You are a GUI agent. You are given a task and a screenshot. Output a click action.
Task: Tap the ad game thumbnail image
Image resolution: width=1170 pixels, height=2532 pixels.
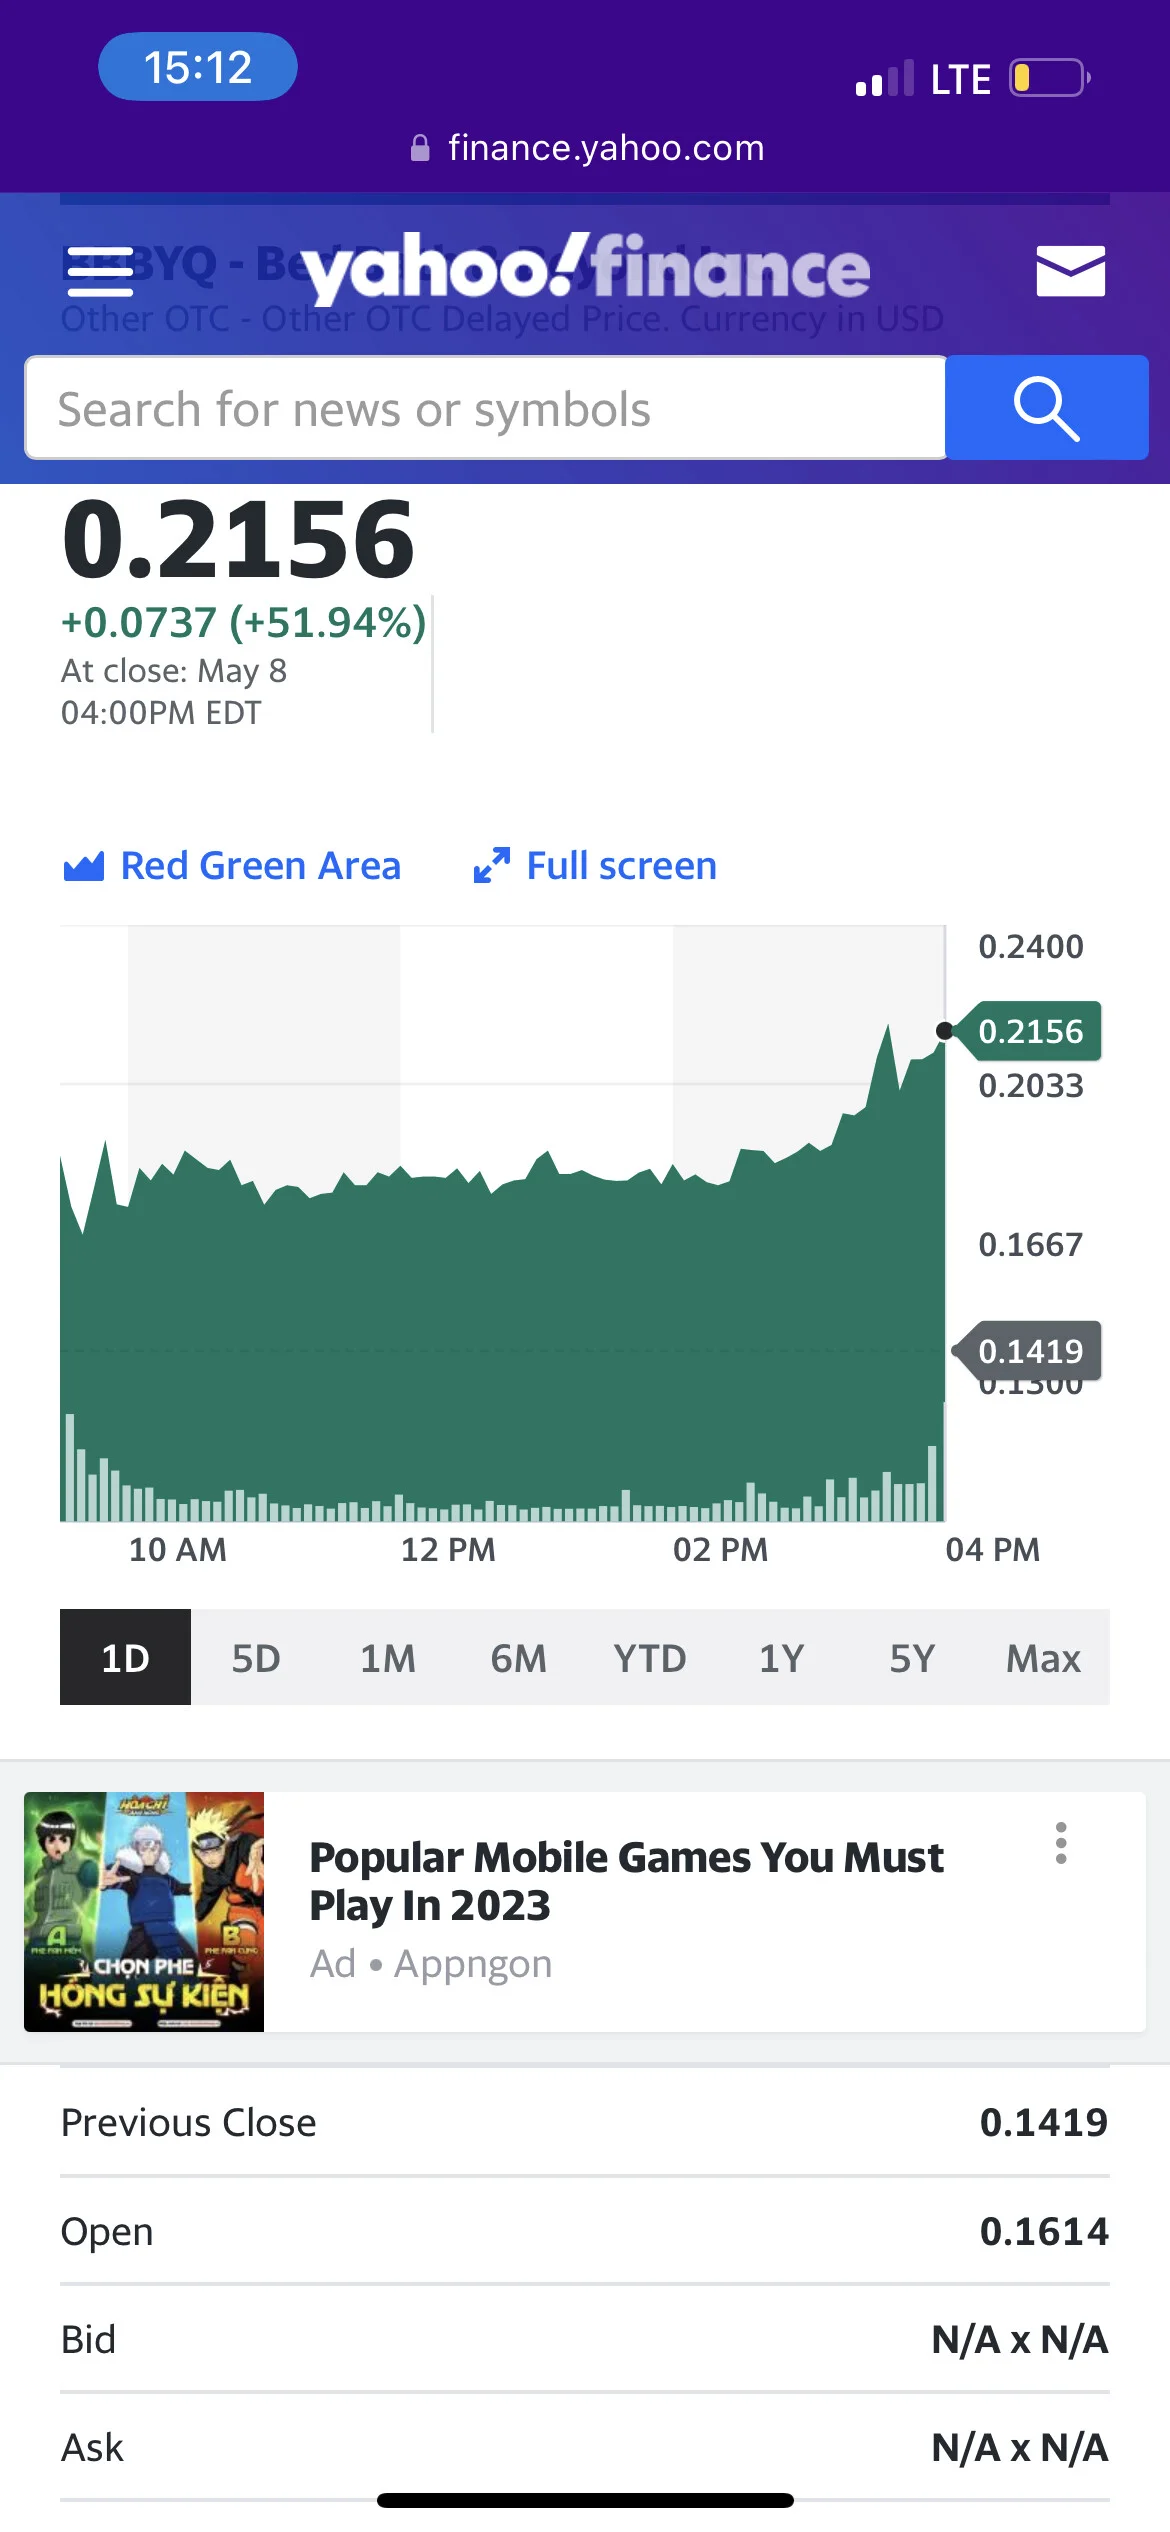point(144,1911)
